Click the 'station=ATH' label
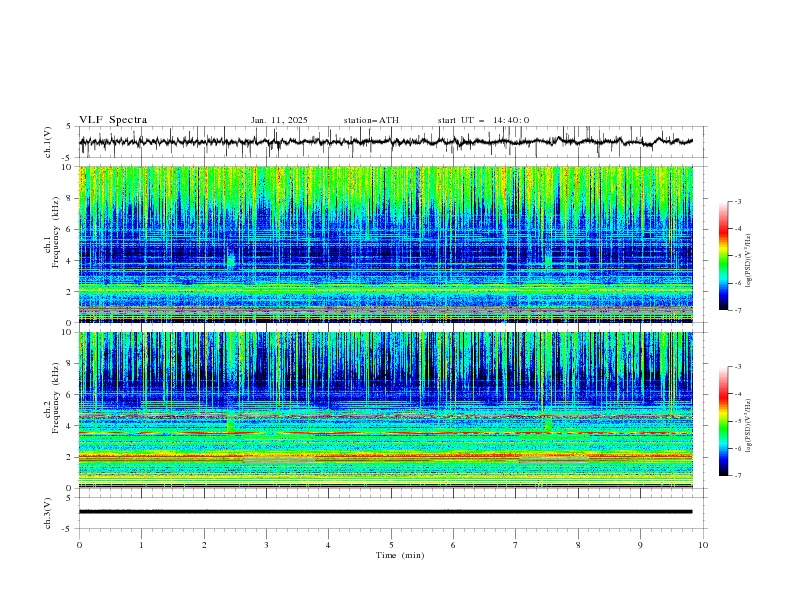Viewport: 792px width, 612px height. click(371, 120)
